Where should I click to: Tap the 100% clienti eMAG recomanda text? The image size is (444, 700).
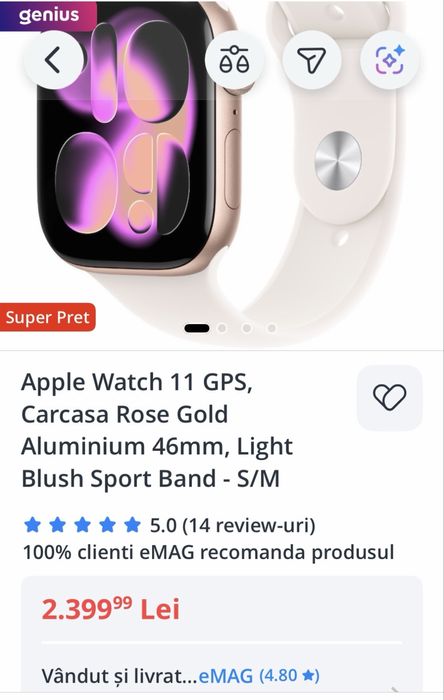pos(208,552)
